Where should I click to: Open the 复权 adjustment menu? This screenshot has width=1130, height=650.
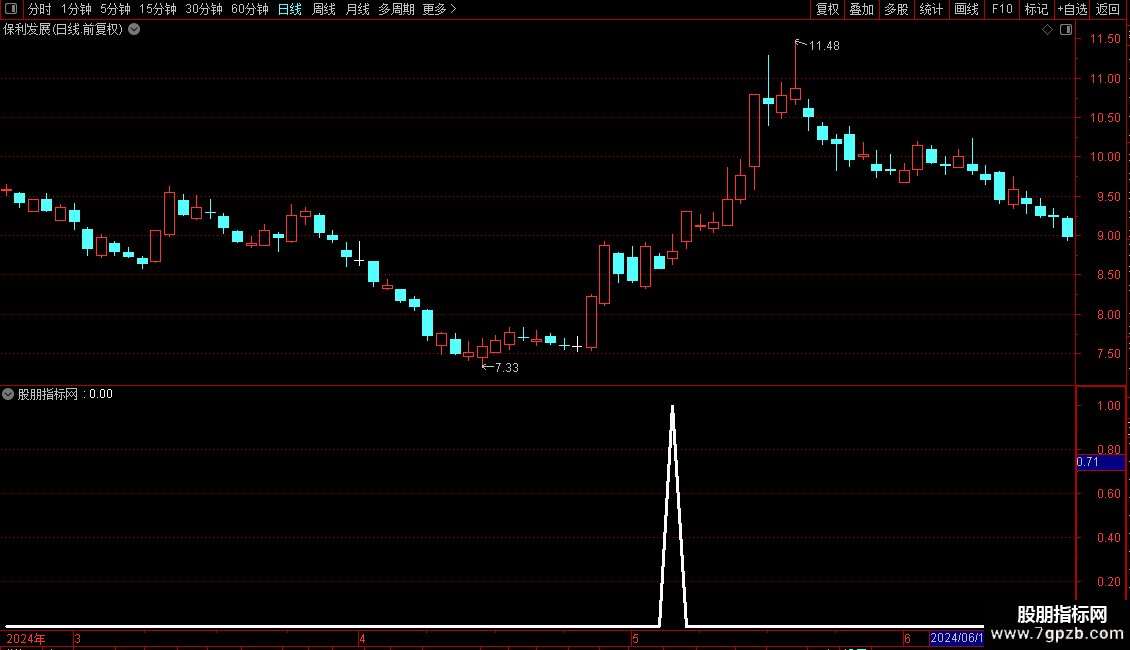827,9
